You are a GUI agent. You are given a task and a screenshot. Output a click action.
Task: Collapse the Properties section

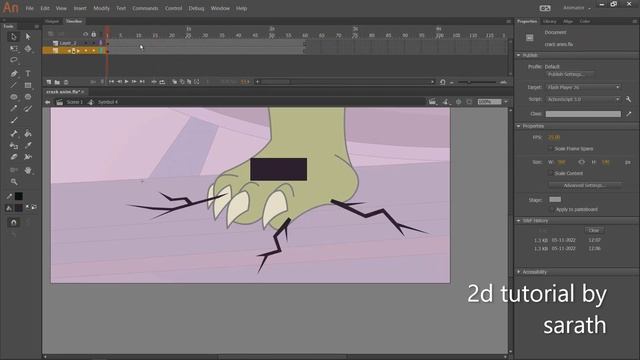pos(518,126)
